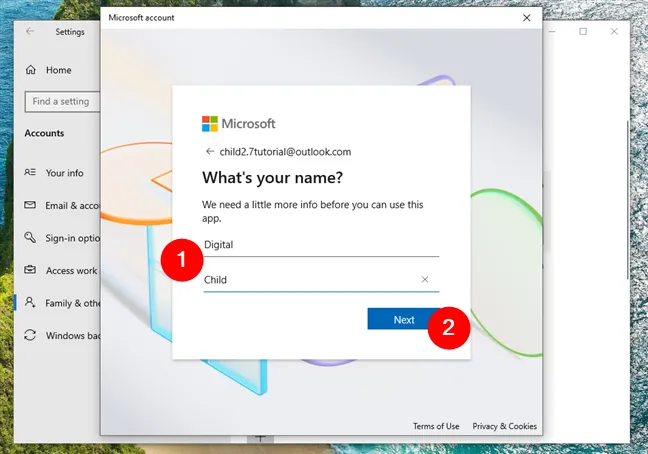
Task: Click the Settings window vertical scrollbar
Action: (x=628, y=200)
